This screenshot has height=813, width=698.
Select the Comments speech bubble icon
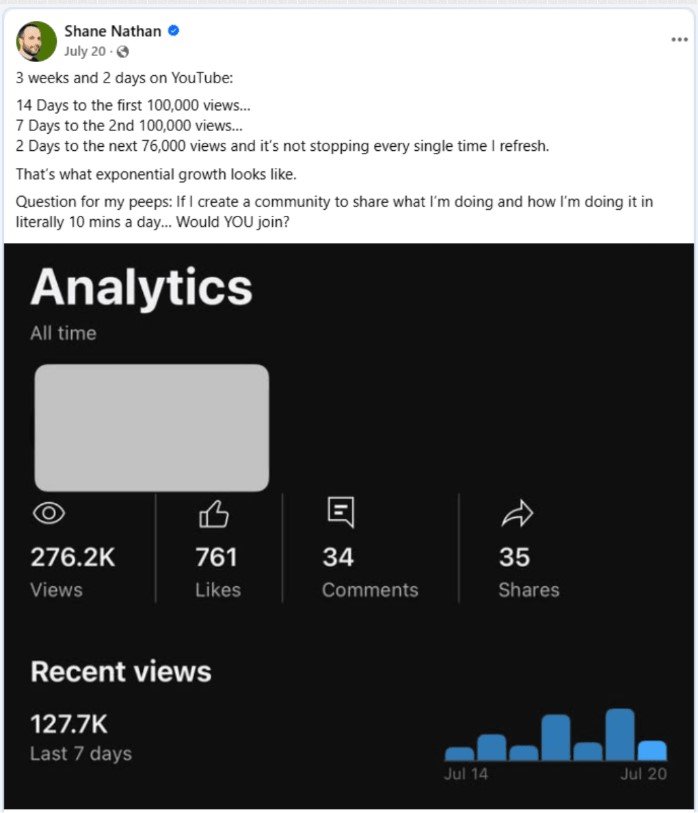pyautogui.click(x=340, y=511)
